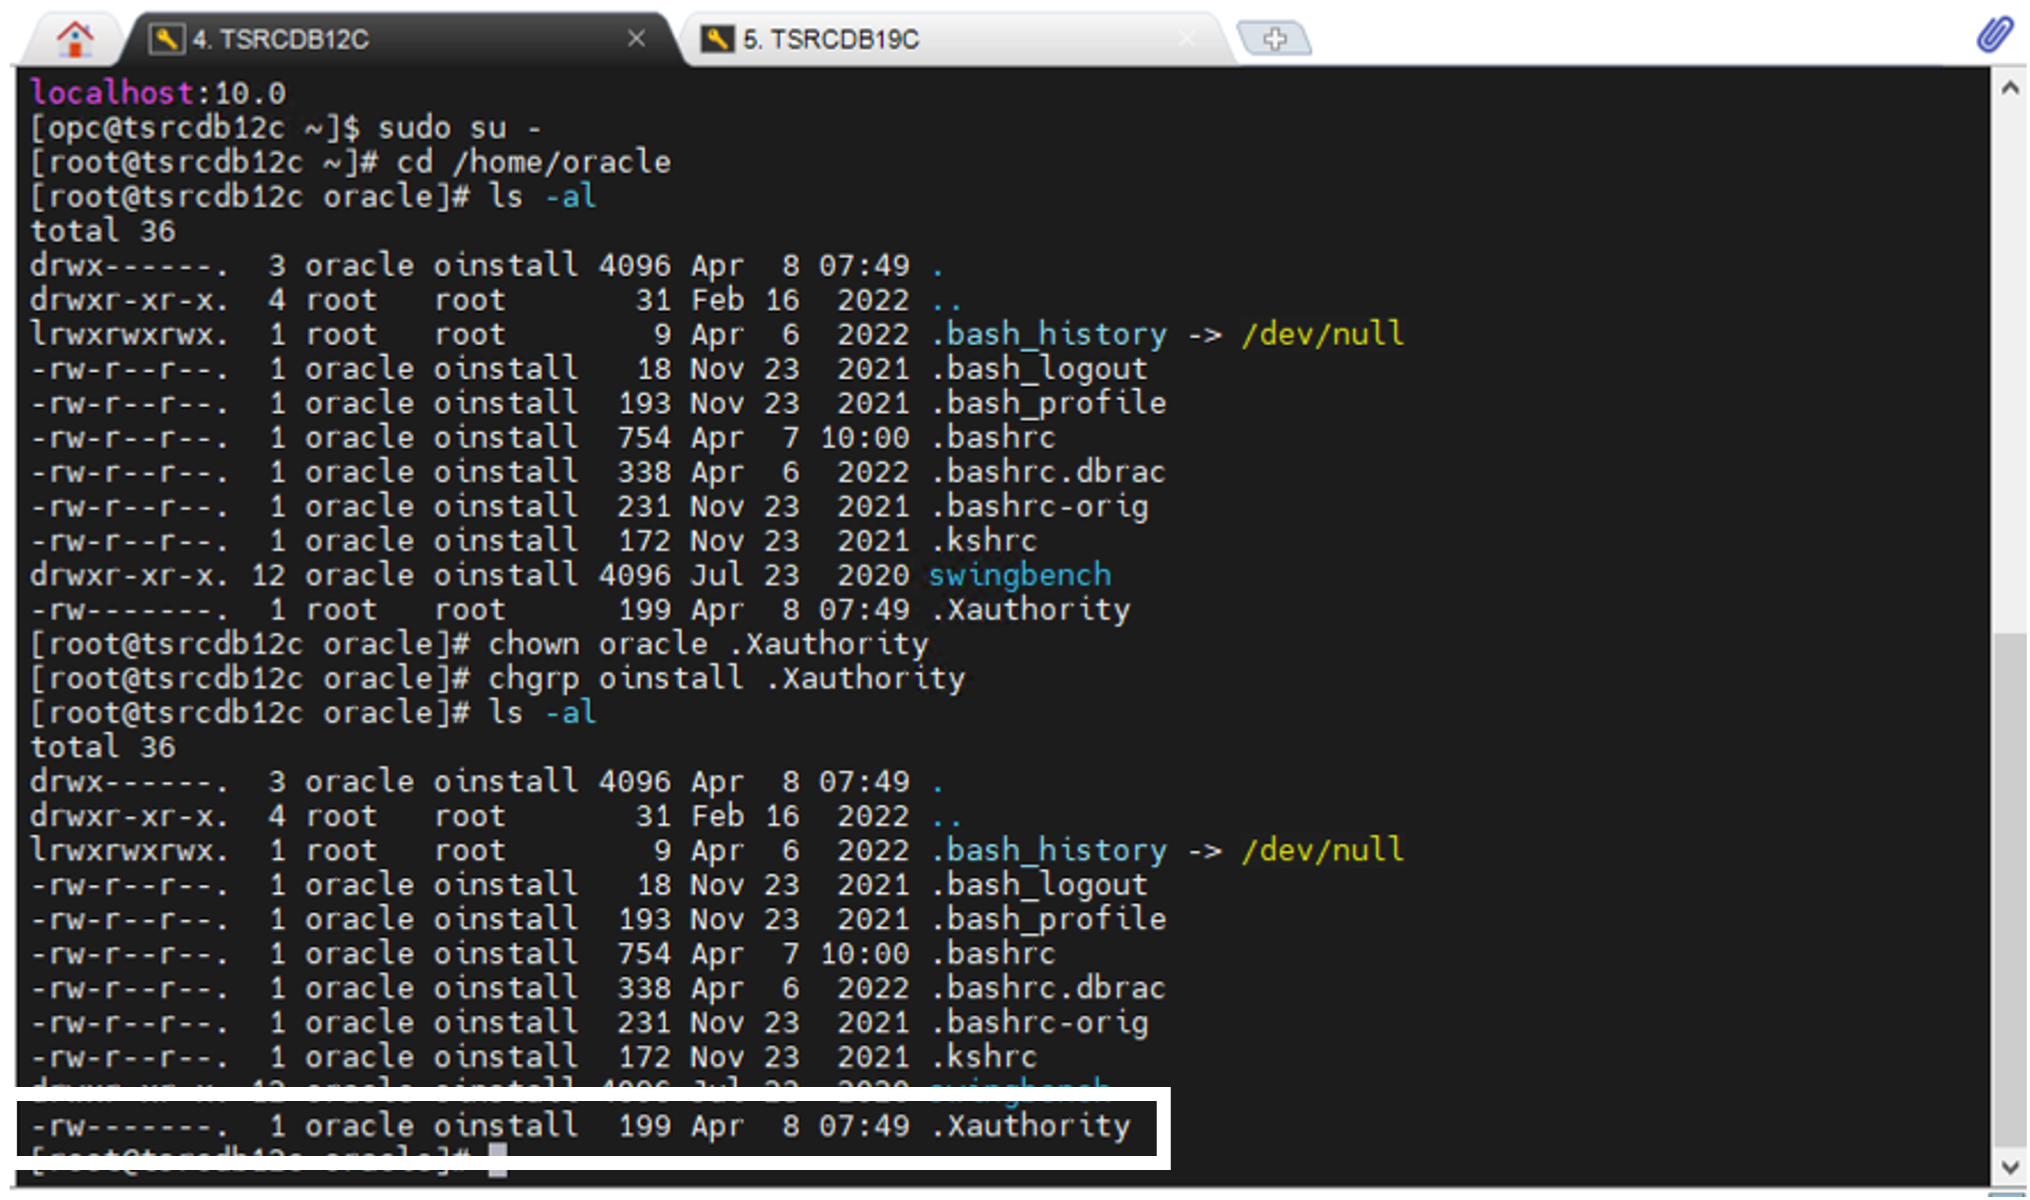2030x1200 pixels.
Task: Click the scrollbar down arrow
Action: (2010, 1166)
